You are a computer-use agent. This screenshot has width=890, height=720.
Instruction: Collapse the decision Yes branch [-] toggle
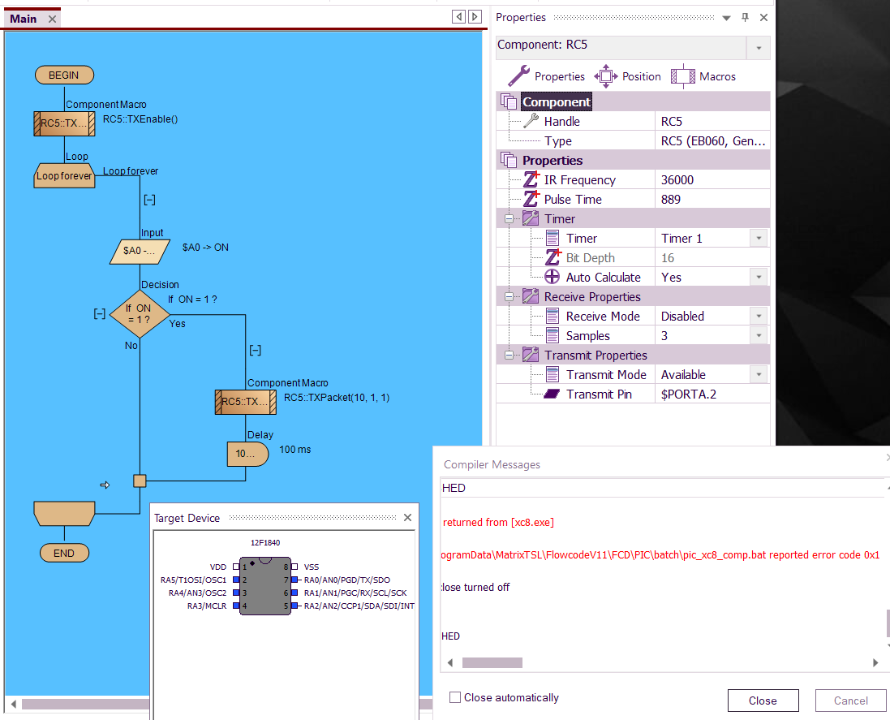click(255, 350)
